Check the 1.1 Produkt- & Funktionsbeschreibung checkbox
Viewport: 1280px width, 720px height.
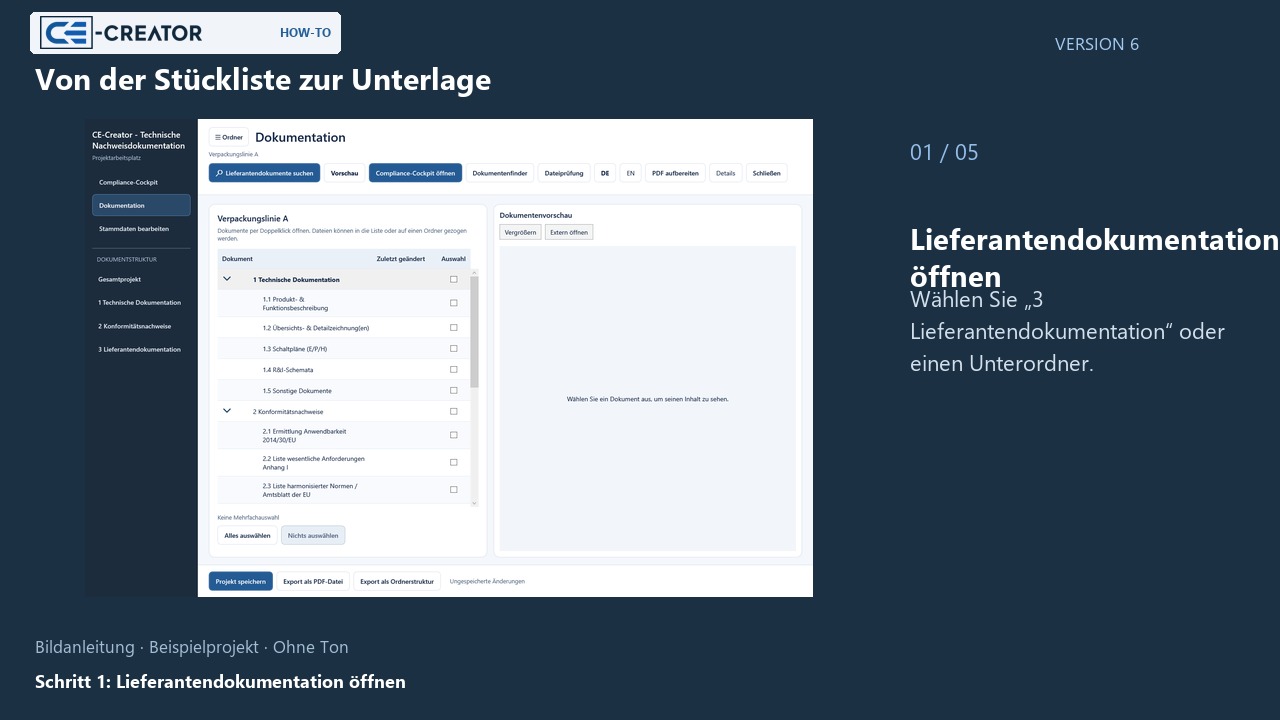[454, 303]
